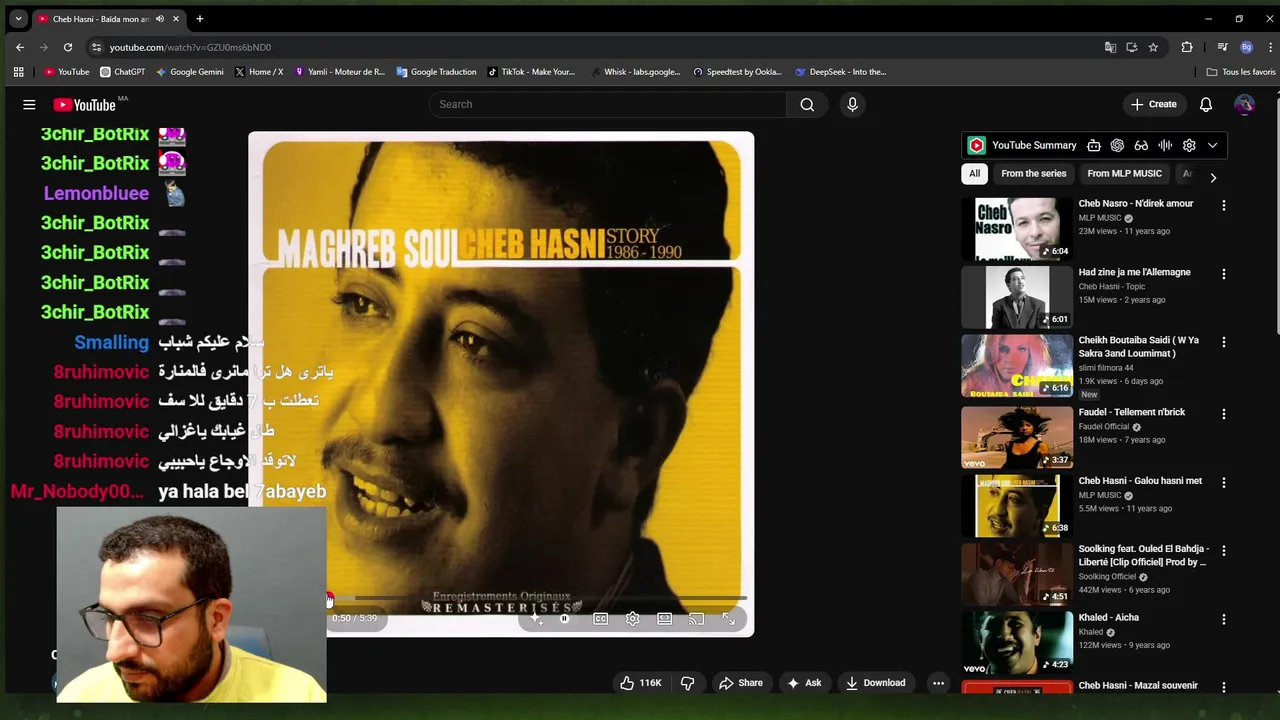The width and height of the screenshot is (1280, 720).
Task: Start voice search with the microphone
Action: pos(852,104)
